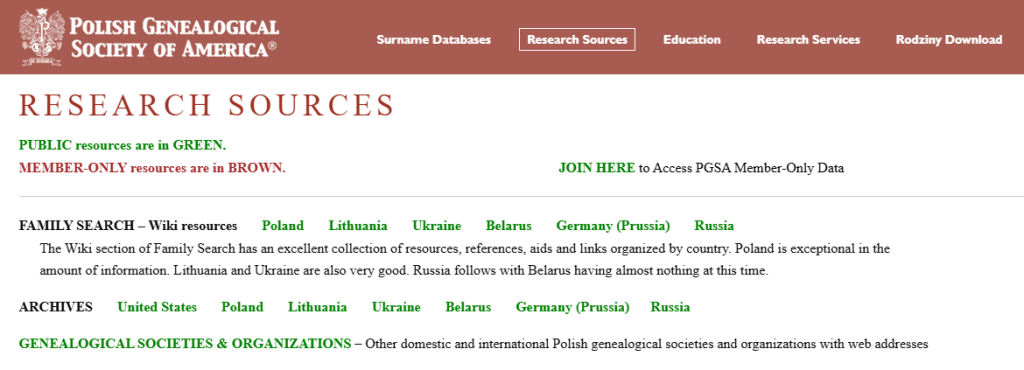Click 'to Access PGSA Member-Only Data' text

(741, 168)
